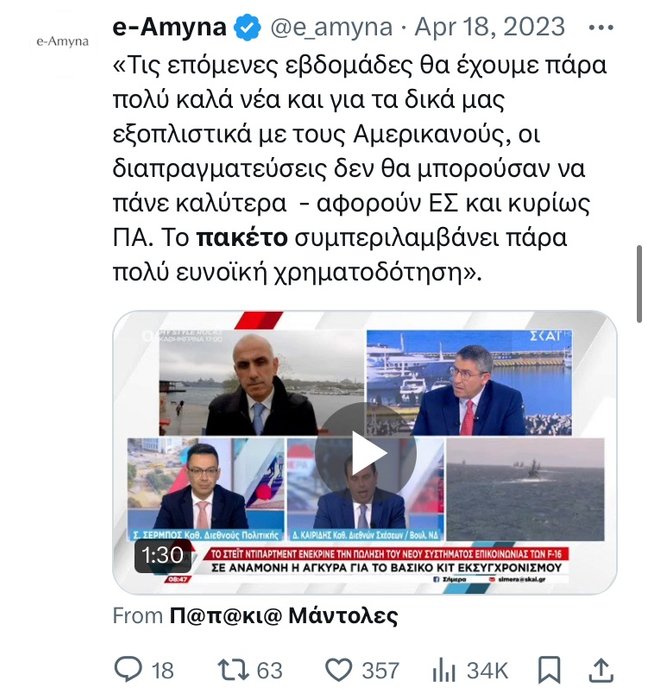Screen dimensions: 647x700
Task: Like the tweet with heart icon
Action: click(x=338, y=670)
